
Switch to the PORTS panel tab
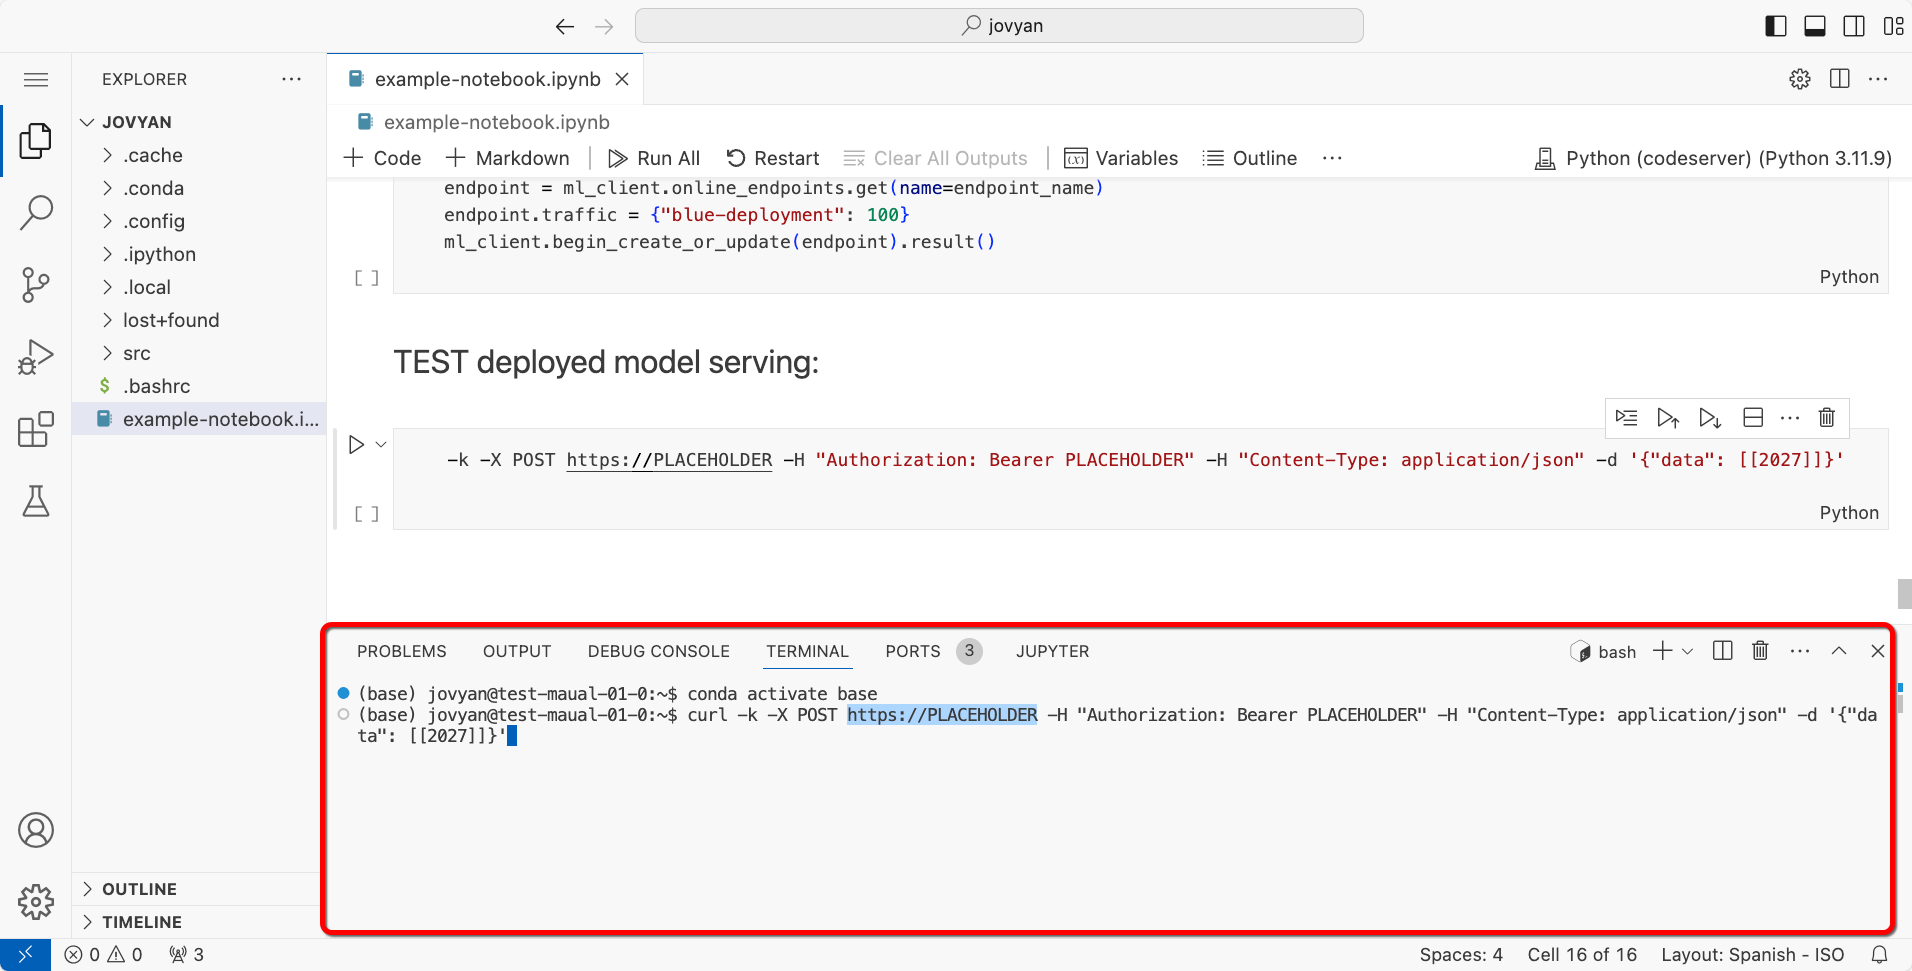[912, 651]
